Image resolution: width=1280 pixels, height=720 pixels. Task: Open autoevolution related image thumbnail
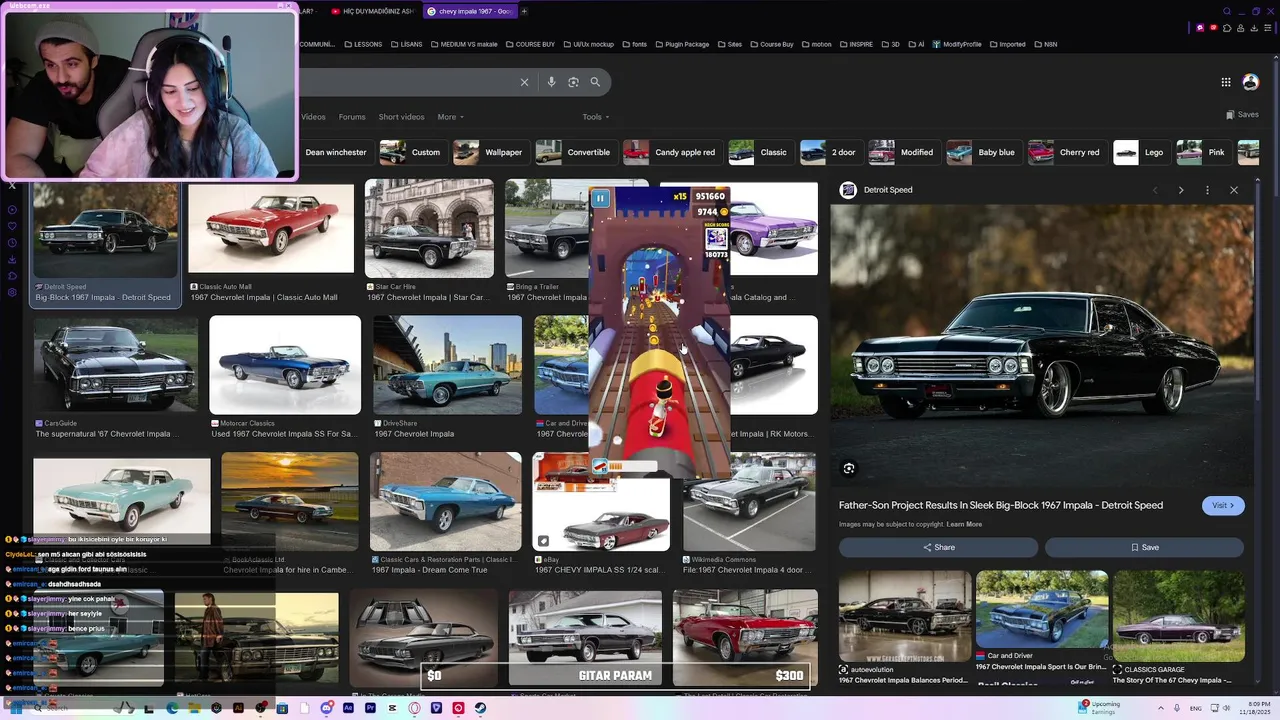tap(905, 616)
